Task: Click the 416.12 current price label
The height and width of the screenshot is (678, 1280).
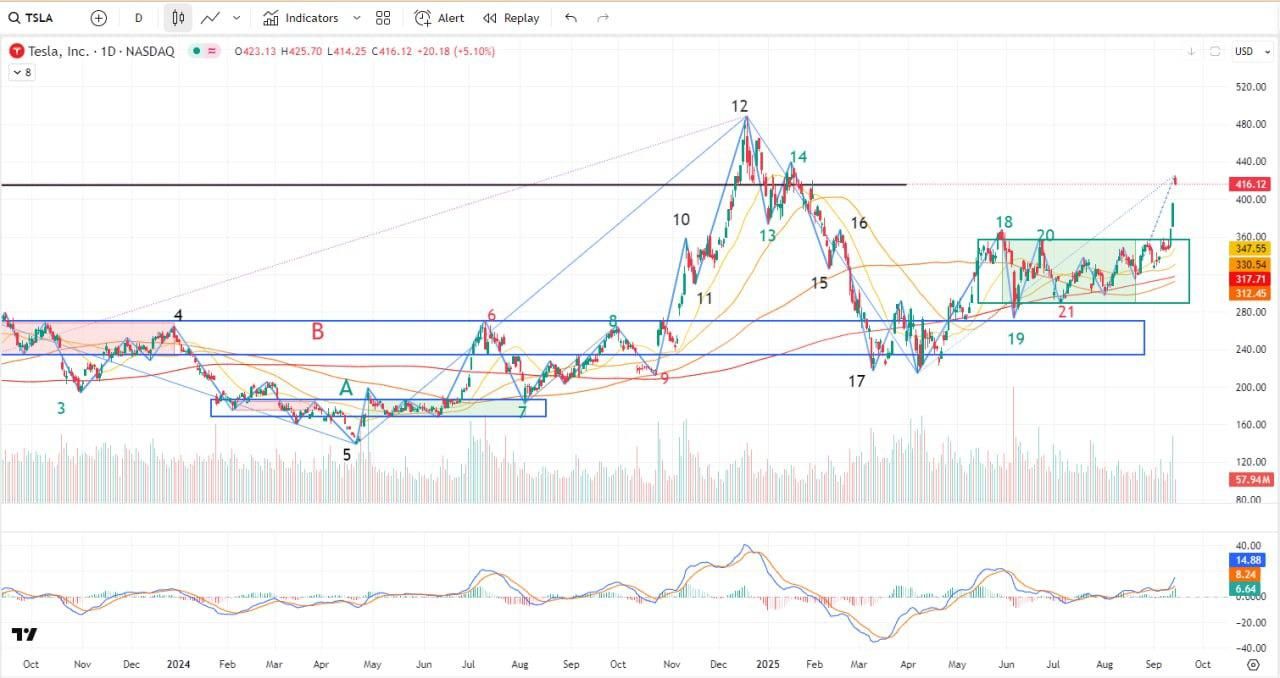Action: coord(1251,185)
